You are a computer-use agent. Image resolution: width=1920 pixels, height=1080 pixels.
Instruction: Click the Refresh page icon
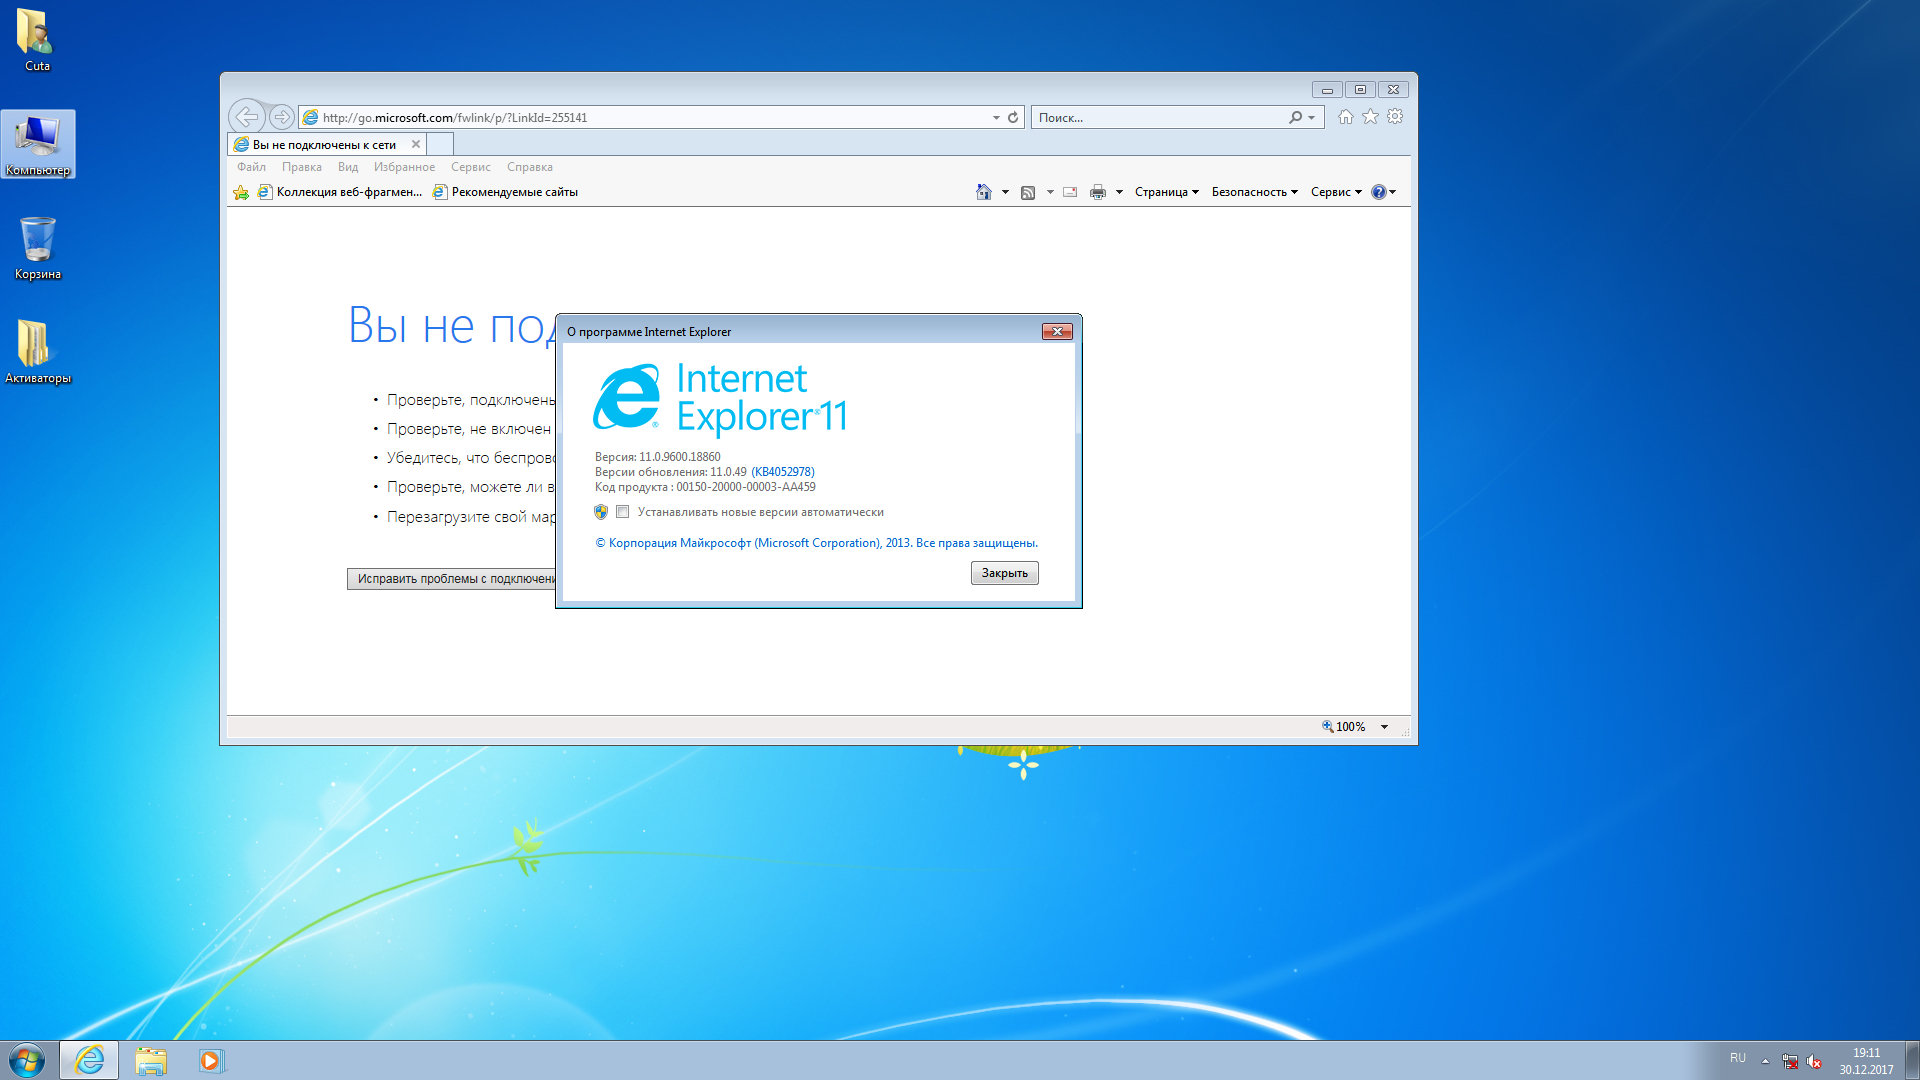point(1013,117)
